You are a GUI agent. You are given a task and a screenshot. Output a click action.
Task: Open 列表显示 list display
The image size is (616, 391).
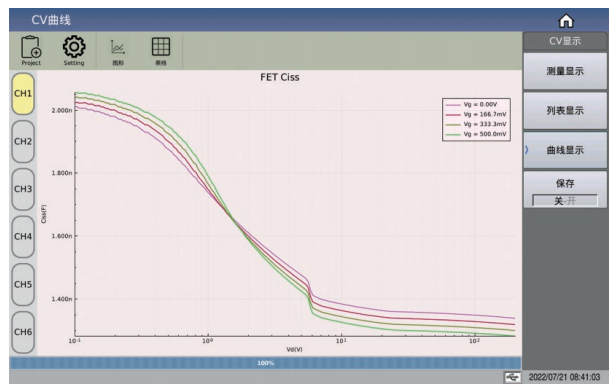(x=565, y=111)
